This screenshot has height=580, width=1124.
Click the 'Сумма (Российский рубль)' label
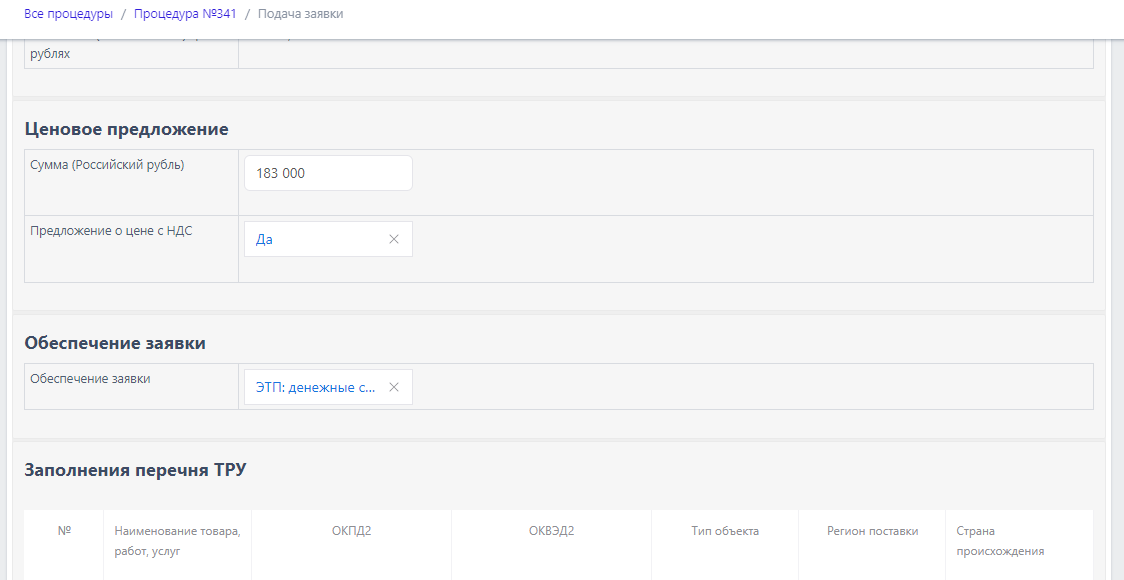pyautogui.click(x=107, y=165)
